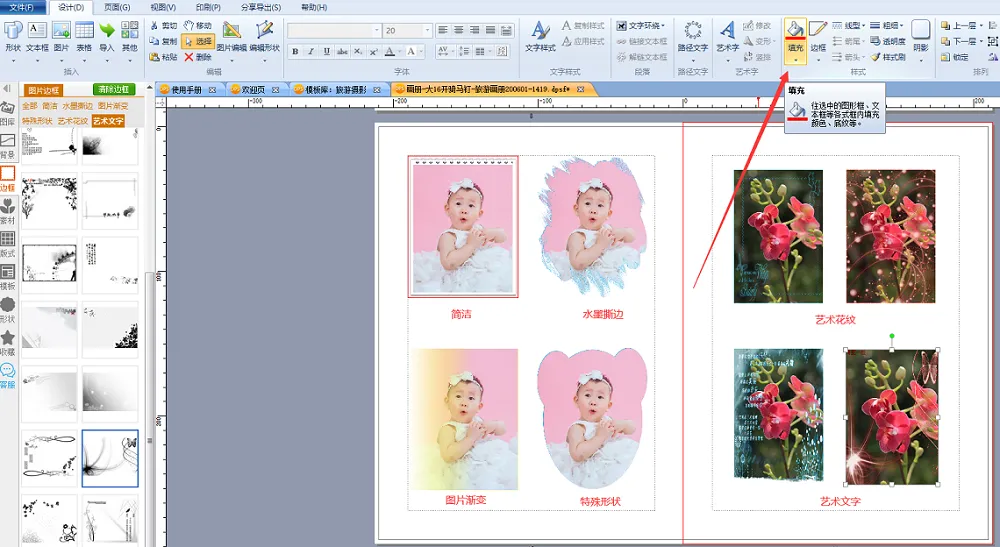The image size is (1000, 547).
Task: Switch to the 页面(G) ribbon tab
Action: click(116, 7)
